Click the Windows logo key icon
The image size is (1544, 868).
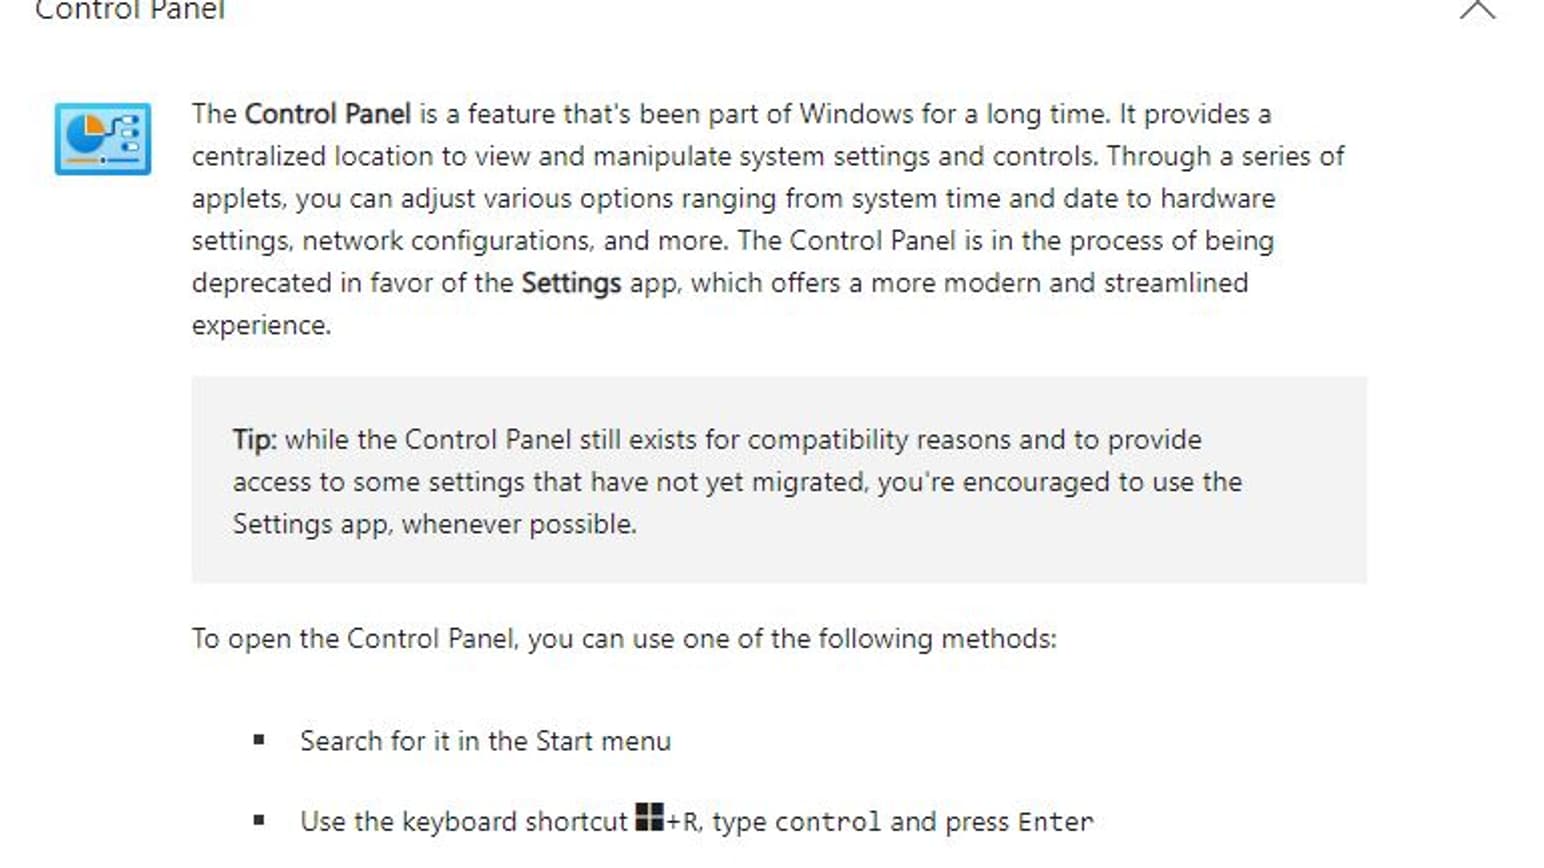click(649, 817)
